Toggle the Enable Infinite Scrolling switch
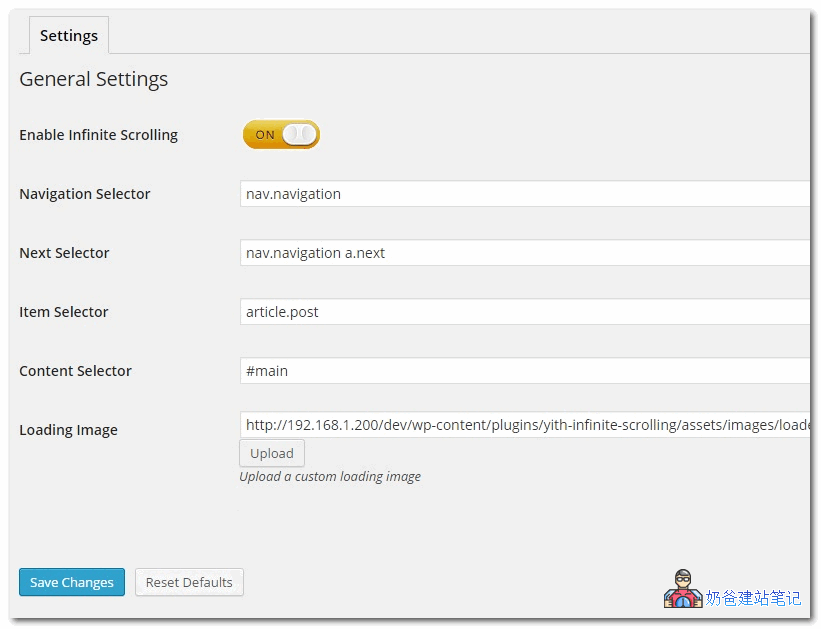The image size is (821, 629). (x=281, y=134)
